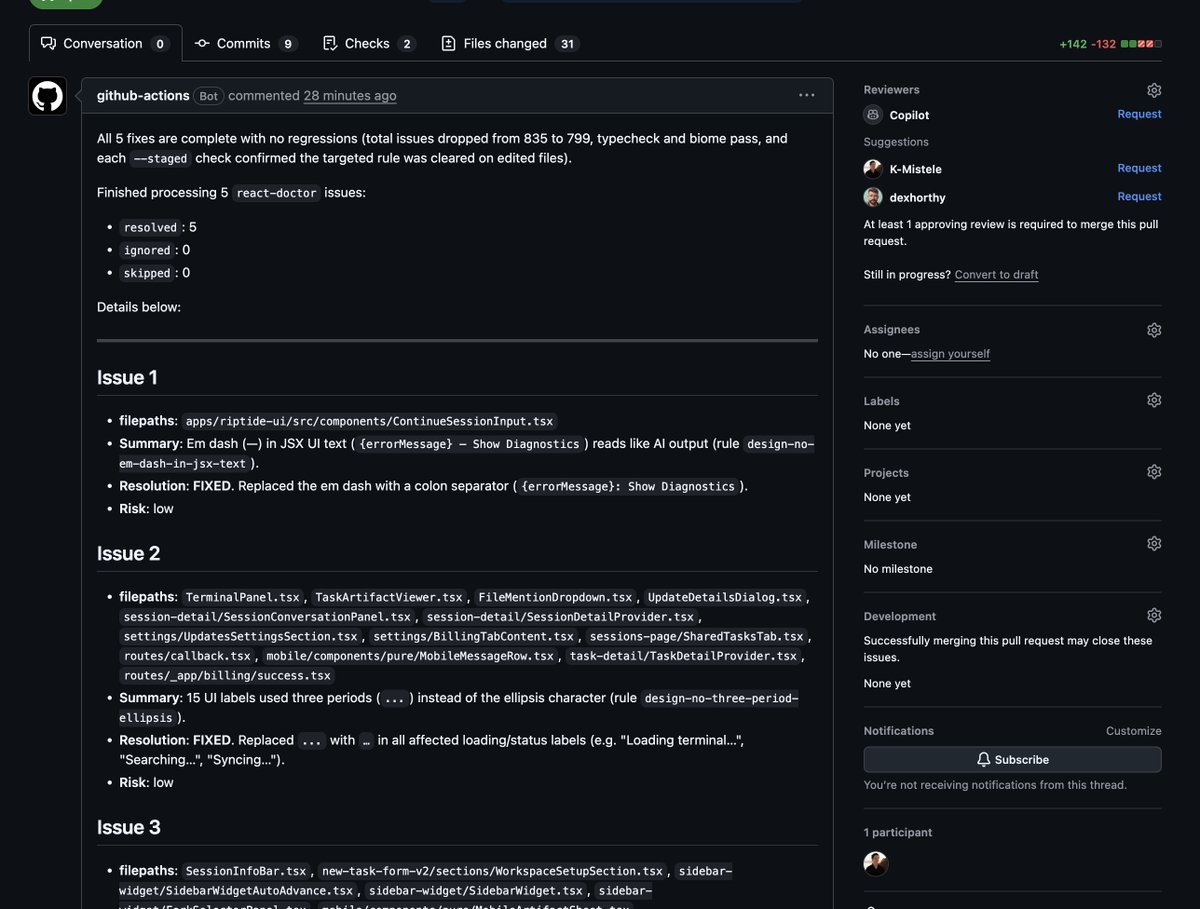This screenshot has height=909, width=1200.
Task: Click the Commits tab git icon
Action: pyautogui.click(x=202, y=43)
